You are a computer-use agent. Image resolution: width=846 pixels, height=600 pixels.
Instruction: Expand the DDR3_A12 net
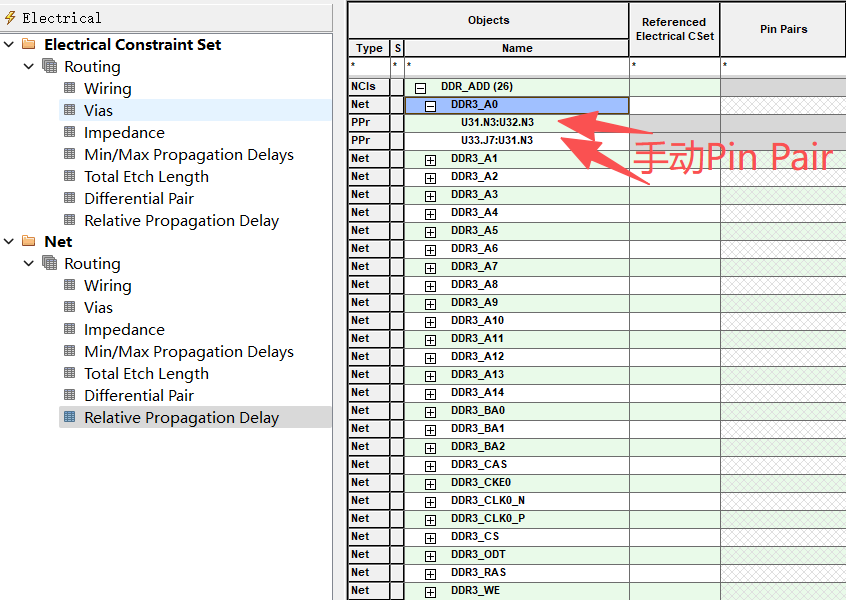click(430, 358)
